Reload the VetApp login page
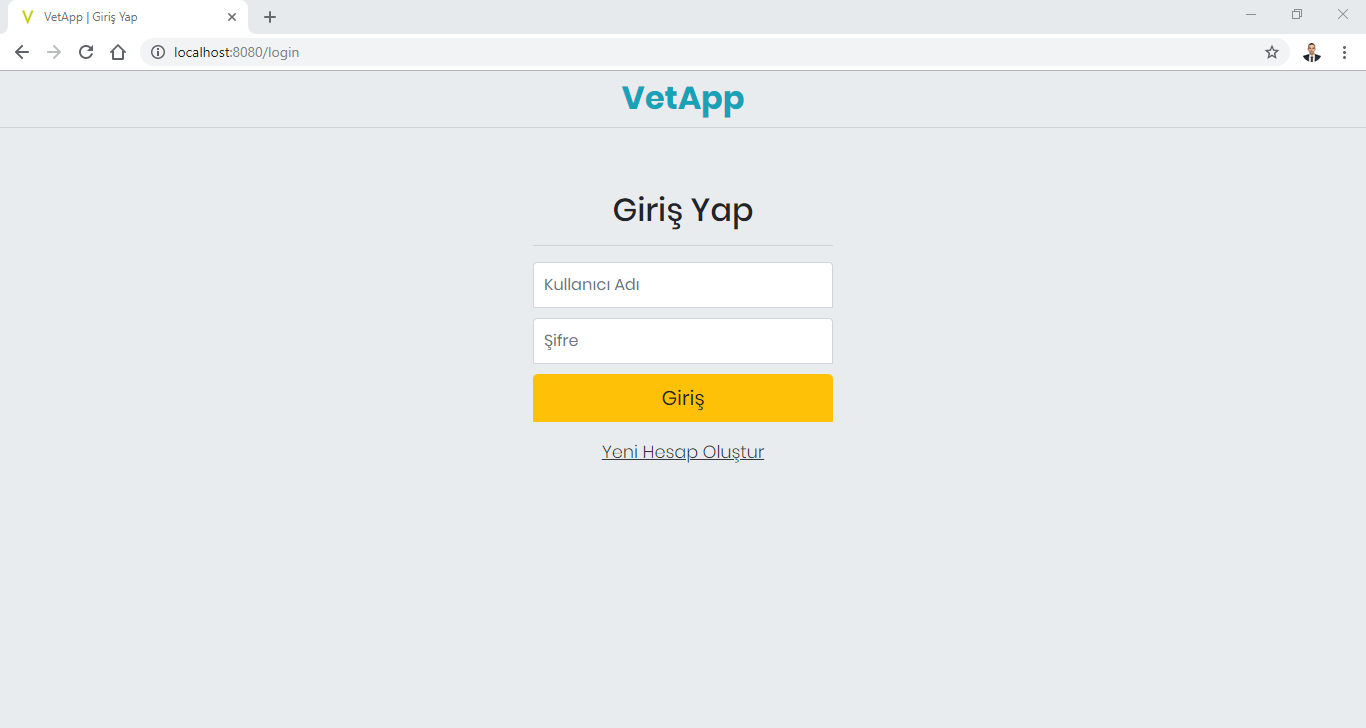The image size is (1366, 728). pos(86,52)
